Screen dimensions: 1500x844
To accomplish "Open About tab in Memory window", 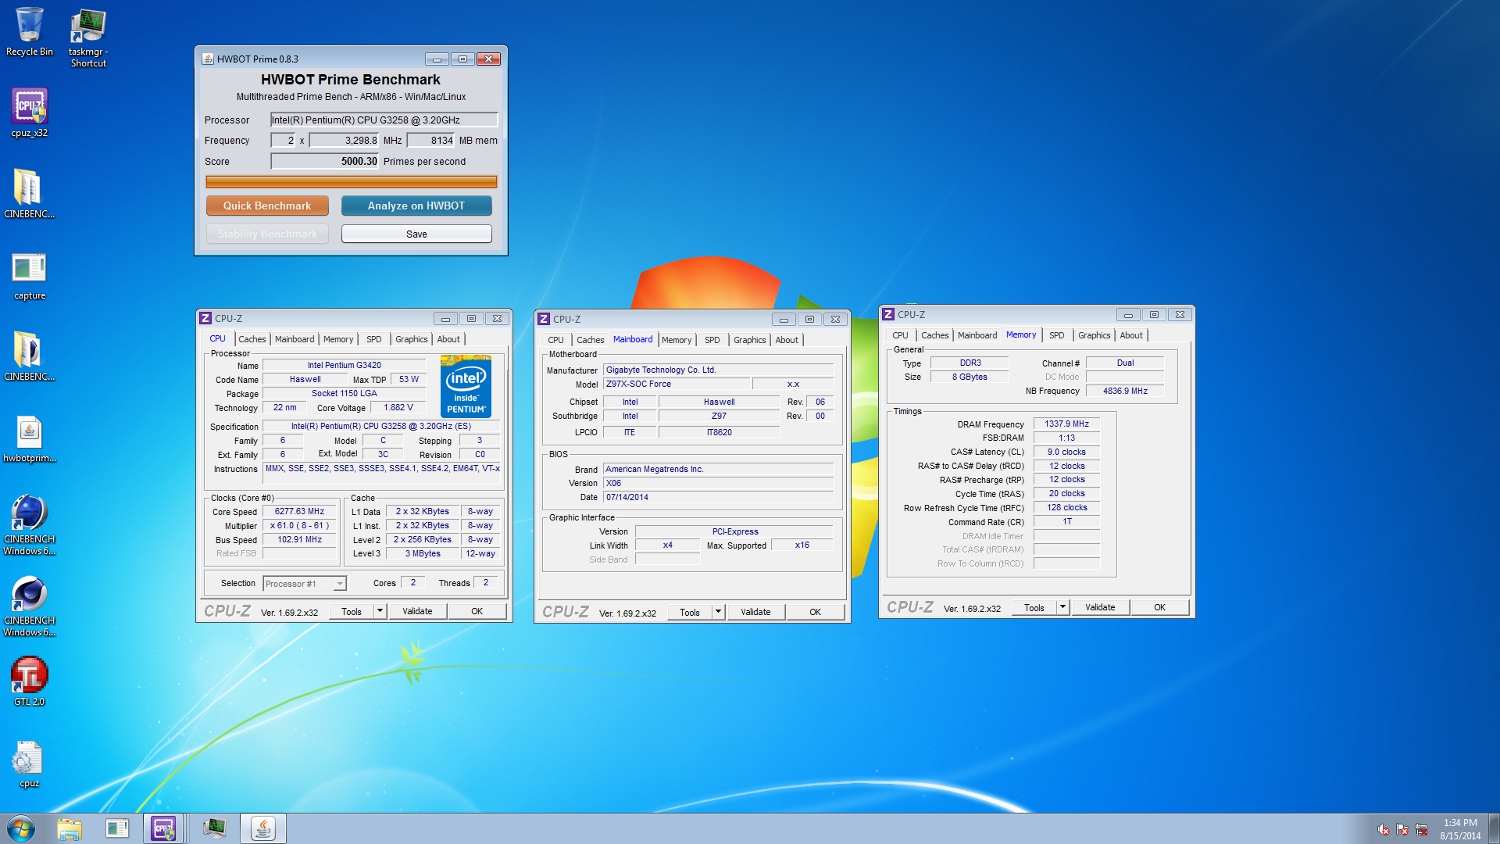I will click(x=1131, y=335).
